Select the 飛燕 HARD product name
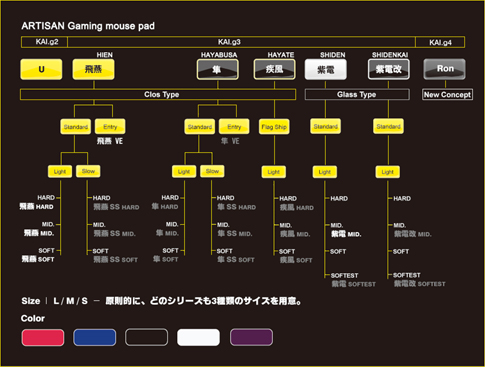The image size is (485, 367). 36,207
